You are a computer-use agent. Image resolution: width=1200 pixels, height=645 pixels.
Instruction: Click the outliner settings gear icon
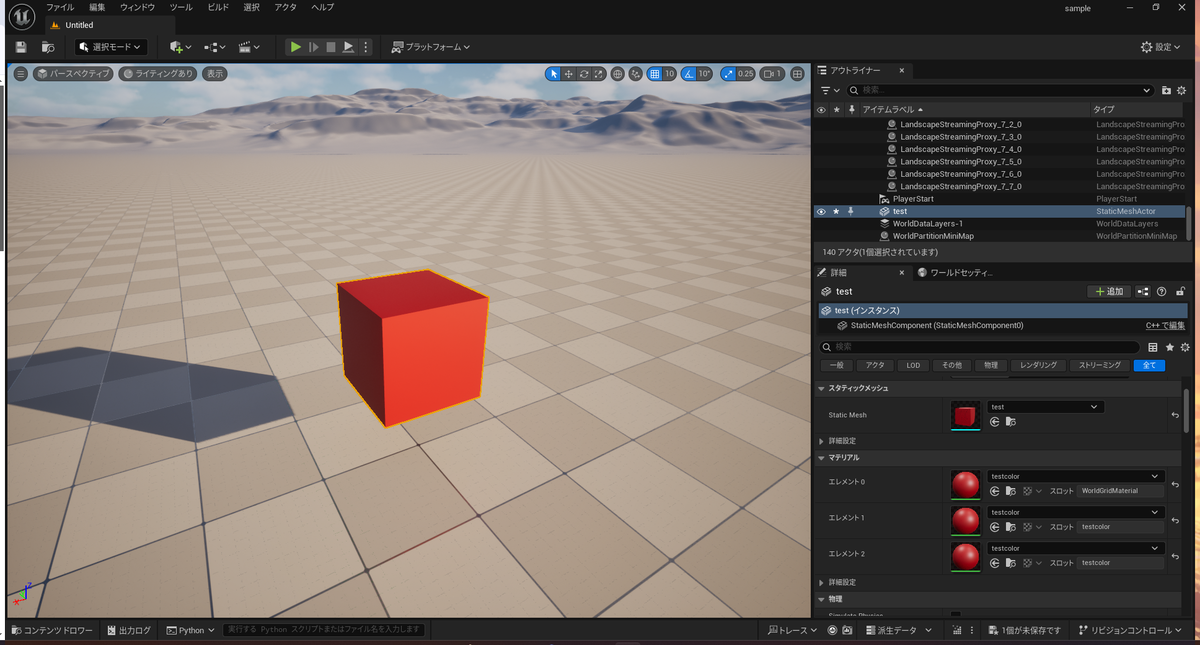pos(1183,90)
